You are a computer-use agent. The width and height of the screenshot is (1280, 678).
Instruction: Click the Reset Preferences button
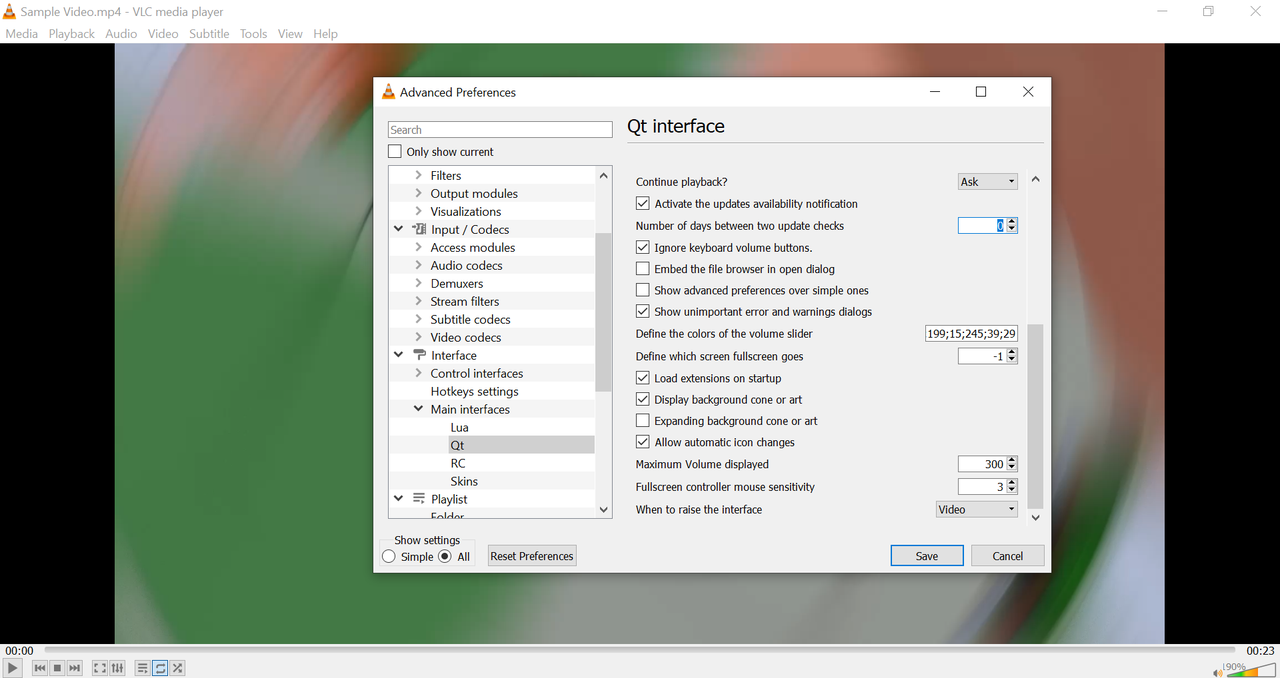click(x=532, y=556)
